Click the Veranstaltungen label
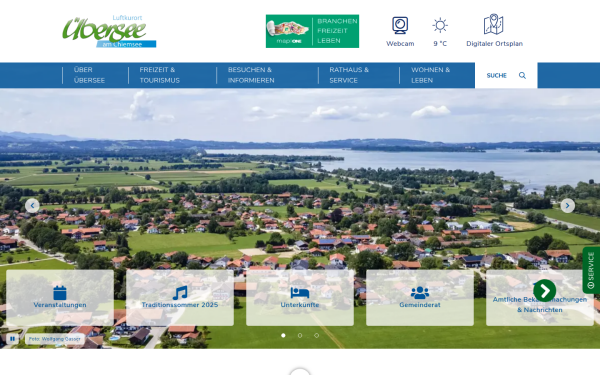This screenshot has width=600, height=375. point(60,305)
